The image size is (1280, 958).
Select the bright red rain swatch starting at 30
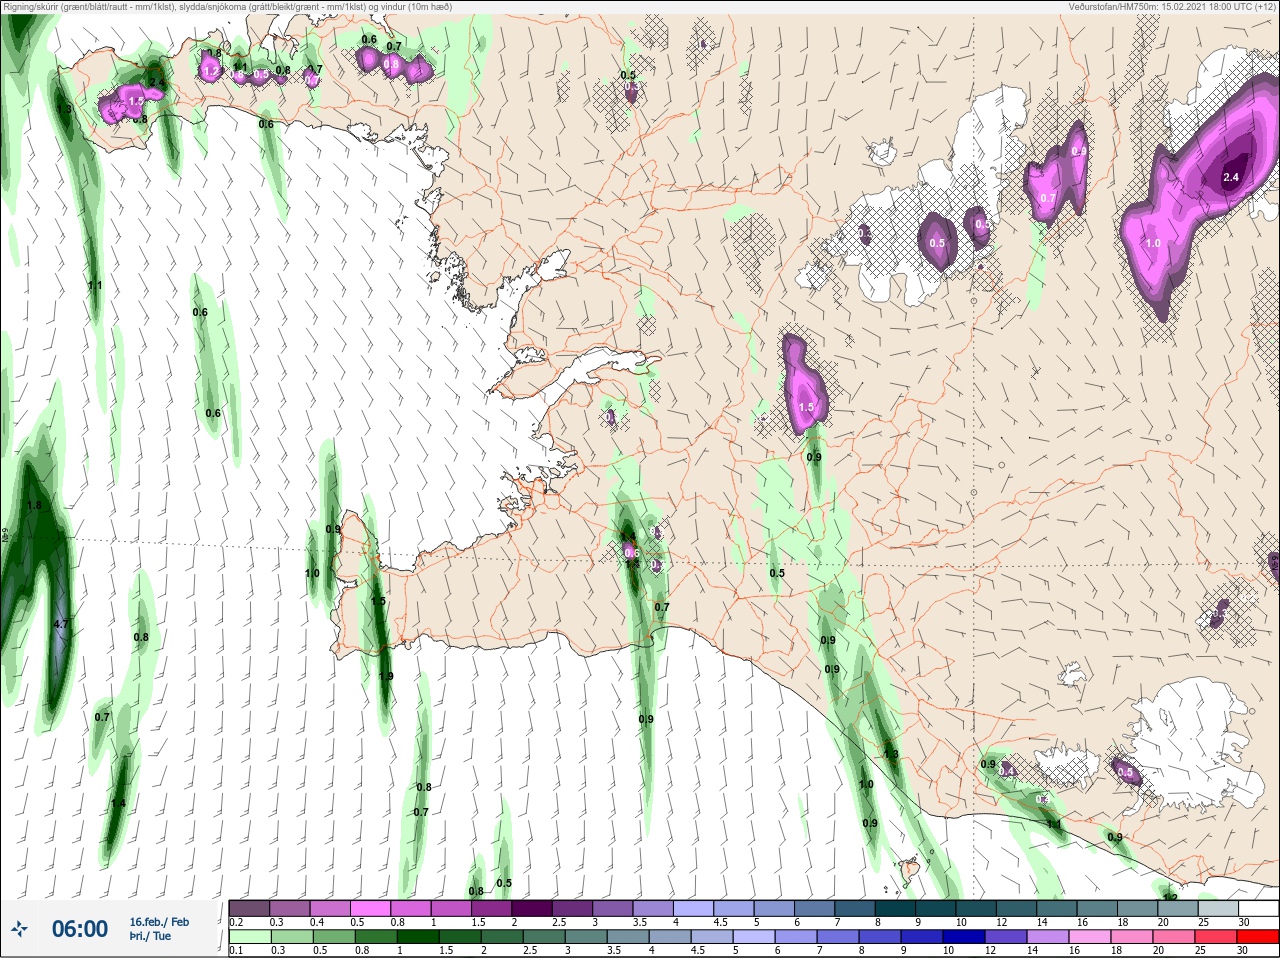click(x=1258, y=937)
